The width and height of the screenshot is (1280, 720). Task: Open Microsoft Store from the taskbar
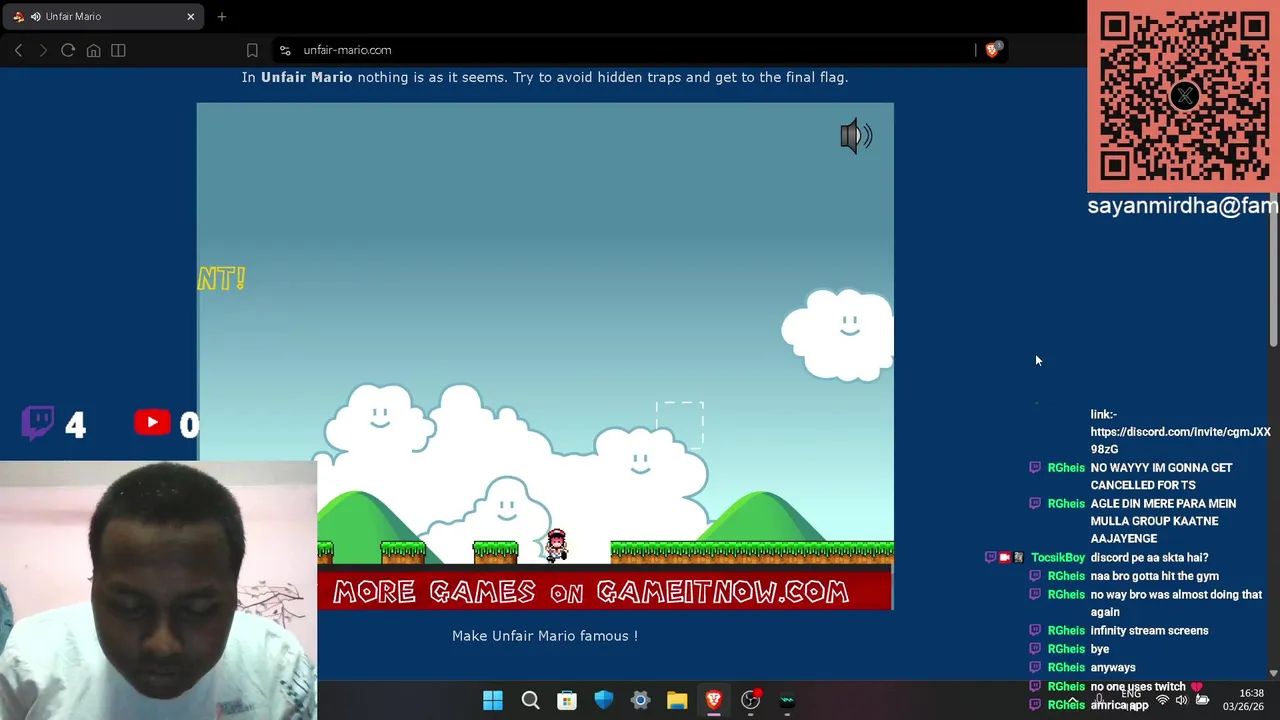567,701
